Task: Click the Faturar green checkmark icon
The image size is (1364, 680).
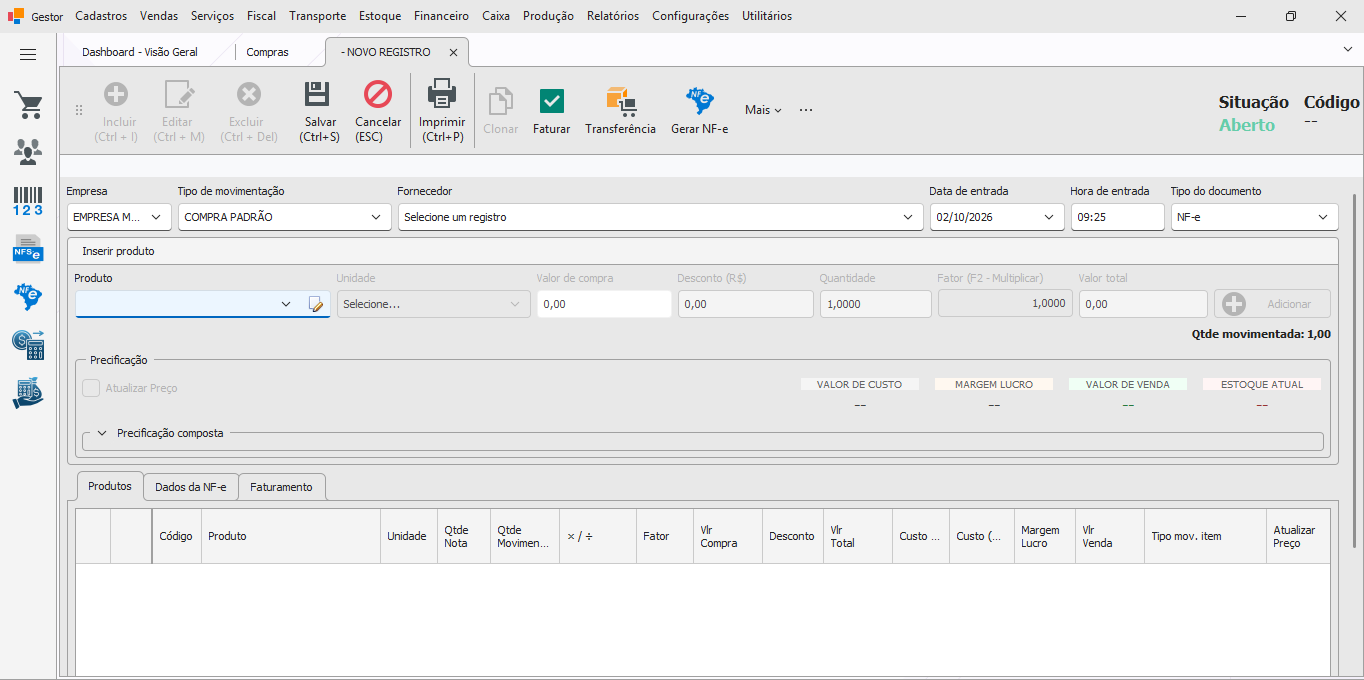Action: [551, 101]
